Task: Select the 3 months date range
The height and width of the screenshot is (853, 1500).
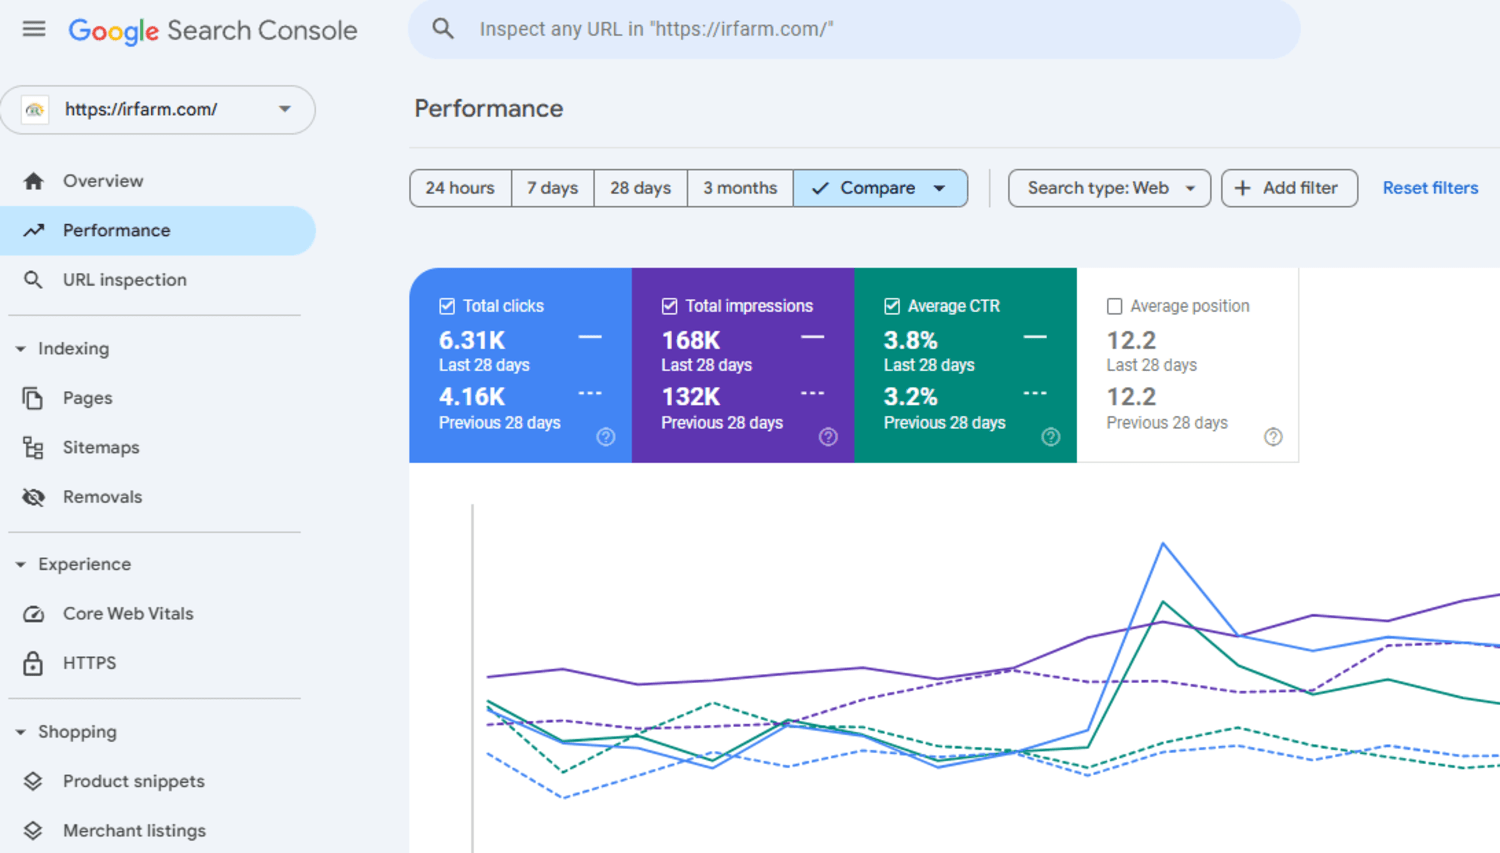Action: point(740,188)
